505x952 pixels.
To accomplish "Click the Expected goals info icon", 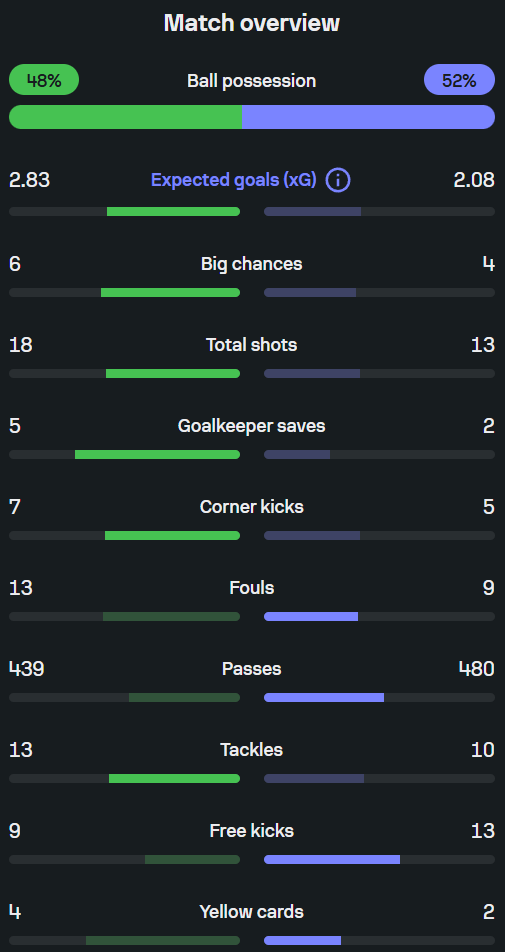I will (338, 180).
